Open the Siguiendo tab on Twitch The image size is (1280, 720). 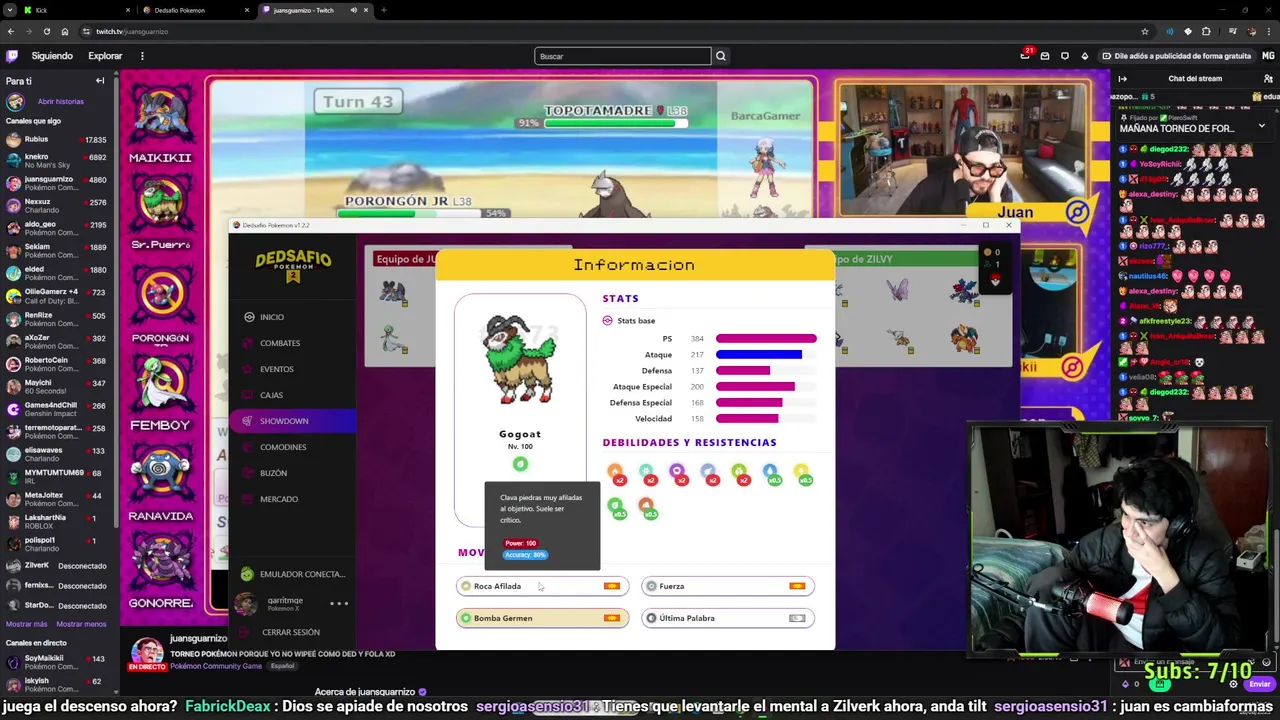pos(52,56)
